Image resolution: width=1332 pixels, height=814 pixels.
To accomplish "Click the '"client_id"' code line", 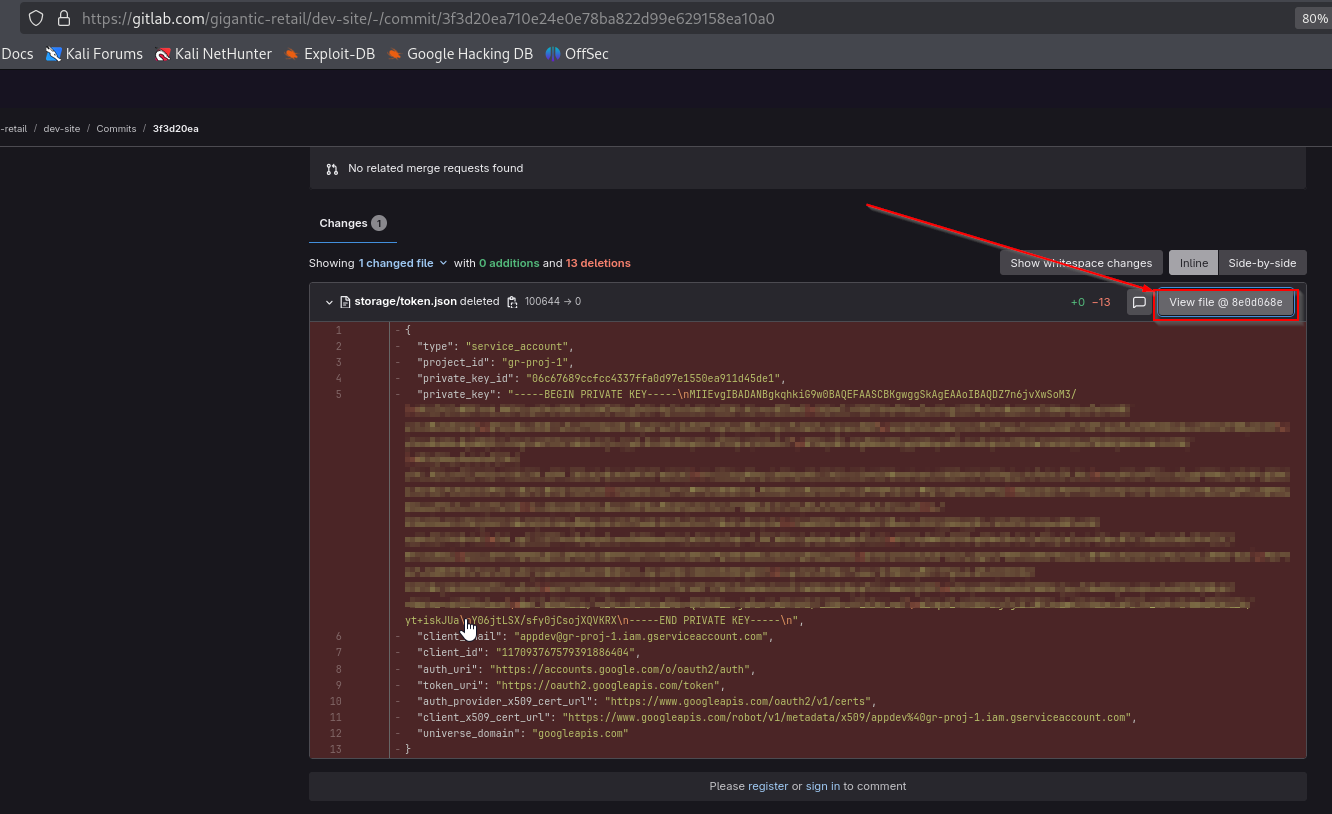I will [528, 652].
